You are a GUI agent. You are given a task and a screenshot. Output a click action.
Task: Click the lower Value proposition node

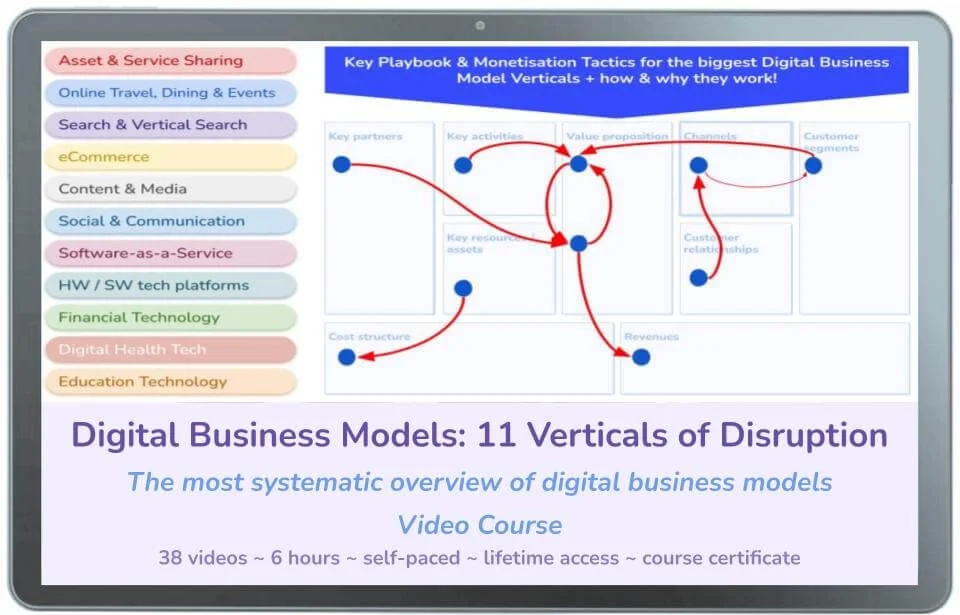tap(577, 241)
